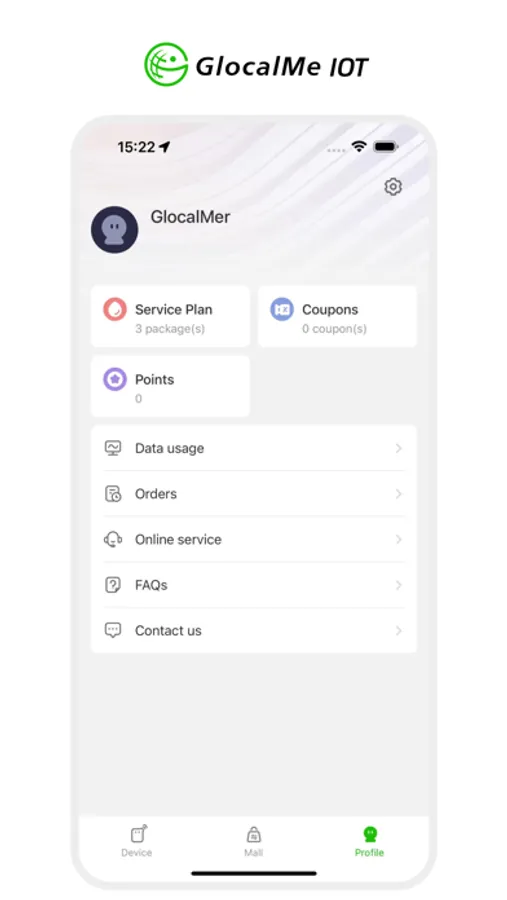
Task: Click the blue Coupons ticket icon
Action: click(x=282, y=309)
